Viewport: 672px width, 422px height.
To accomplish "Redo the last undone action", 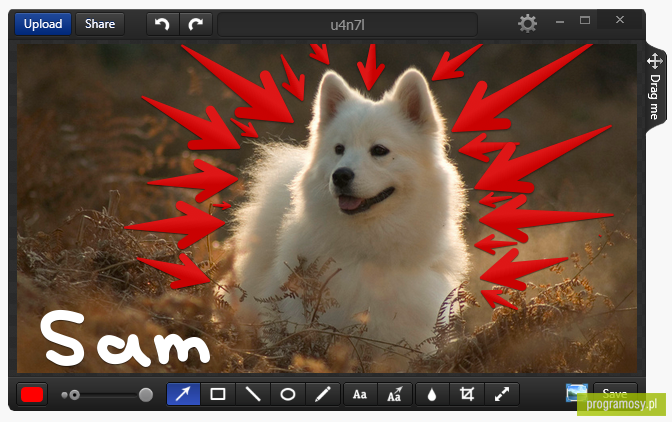I will point(195,24).
